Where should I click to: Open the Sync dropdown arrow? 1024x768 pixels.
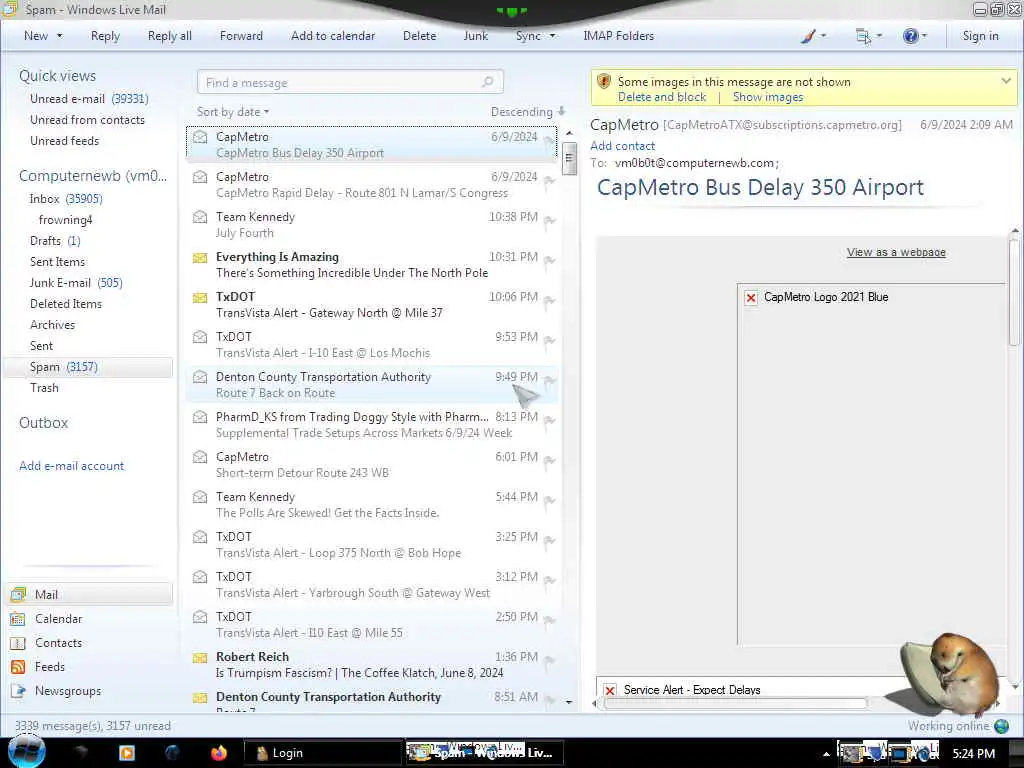pos(552,36)
